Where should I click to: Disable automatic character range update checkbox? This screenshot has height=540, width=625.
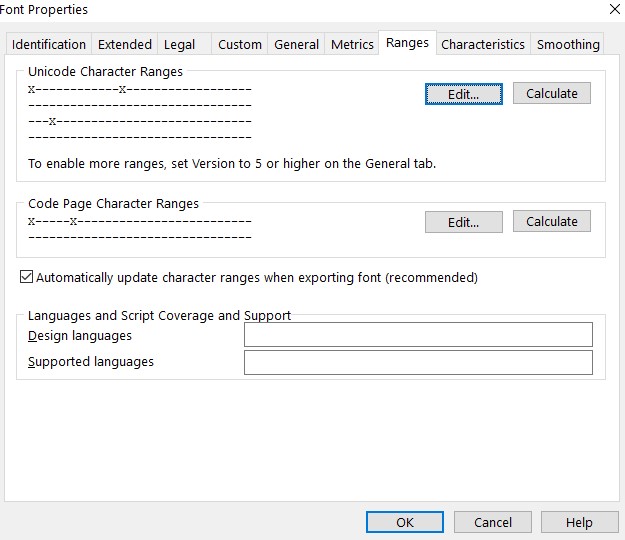(27, 277)
